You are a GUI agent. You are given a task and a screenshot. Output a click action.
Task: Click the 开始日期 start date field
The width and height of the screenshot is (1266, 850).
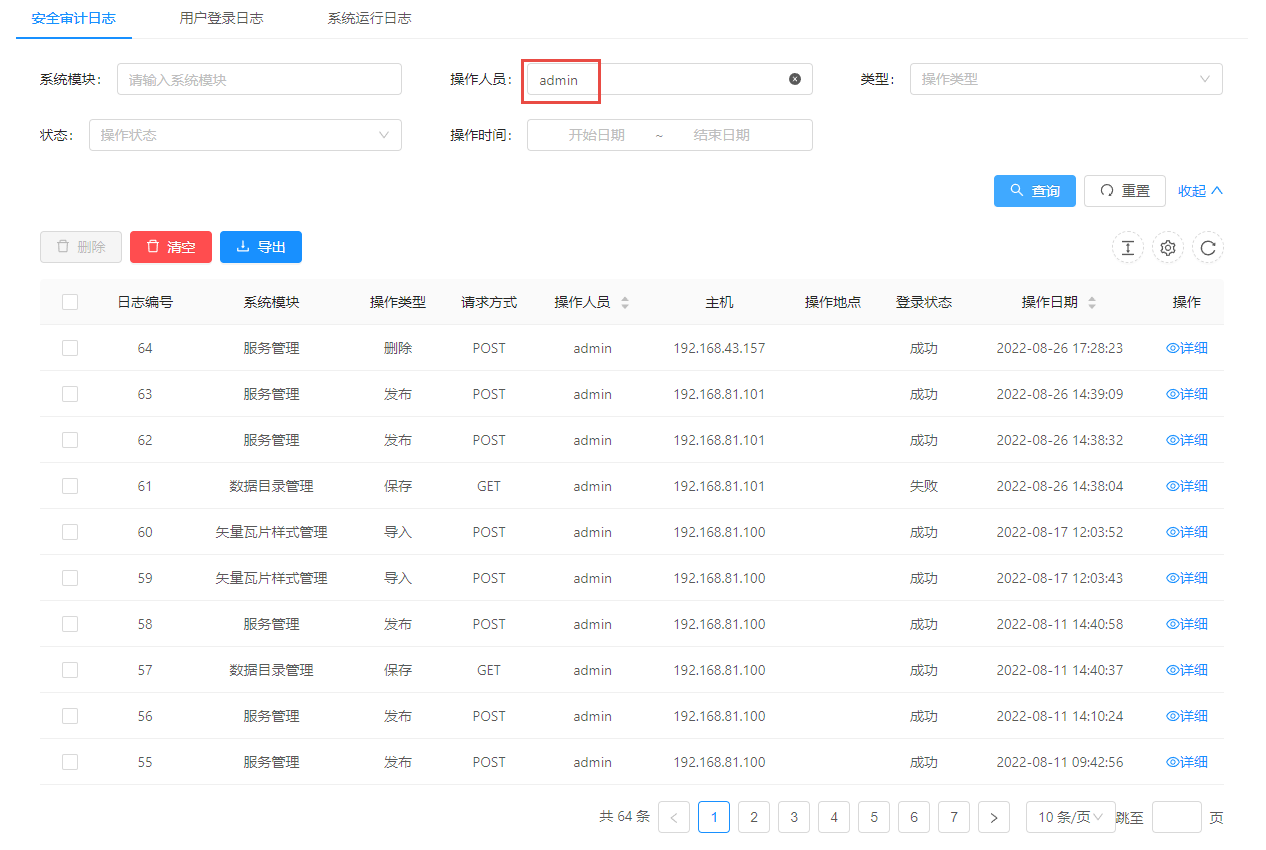pyautogui.click(x=596, y=135)
